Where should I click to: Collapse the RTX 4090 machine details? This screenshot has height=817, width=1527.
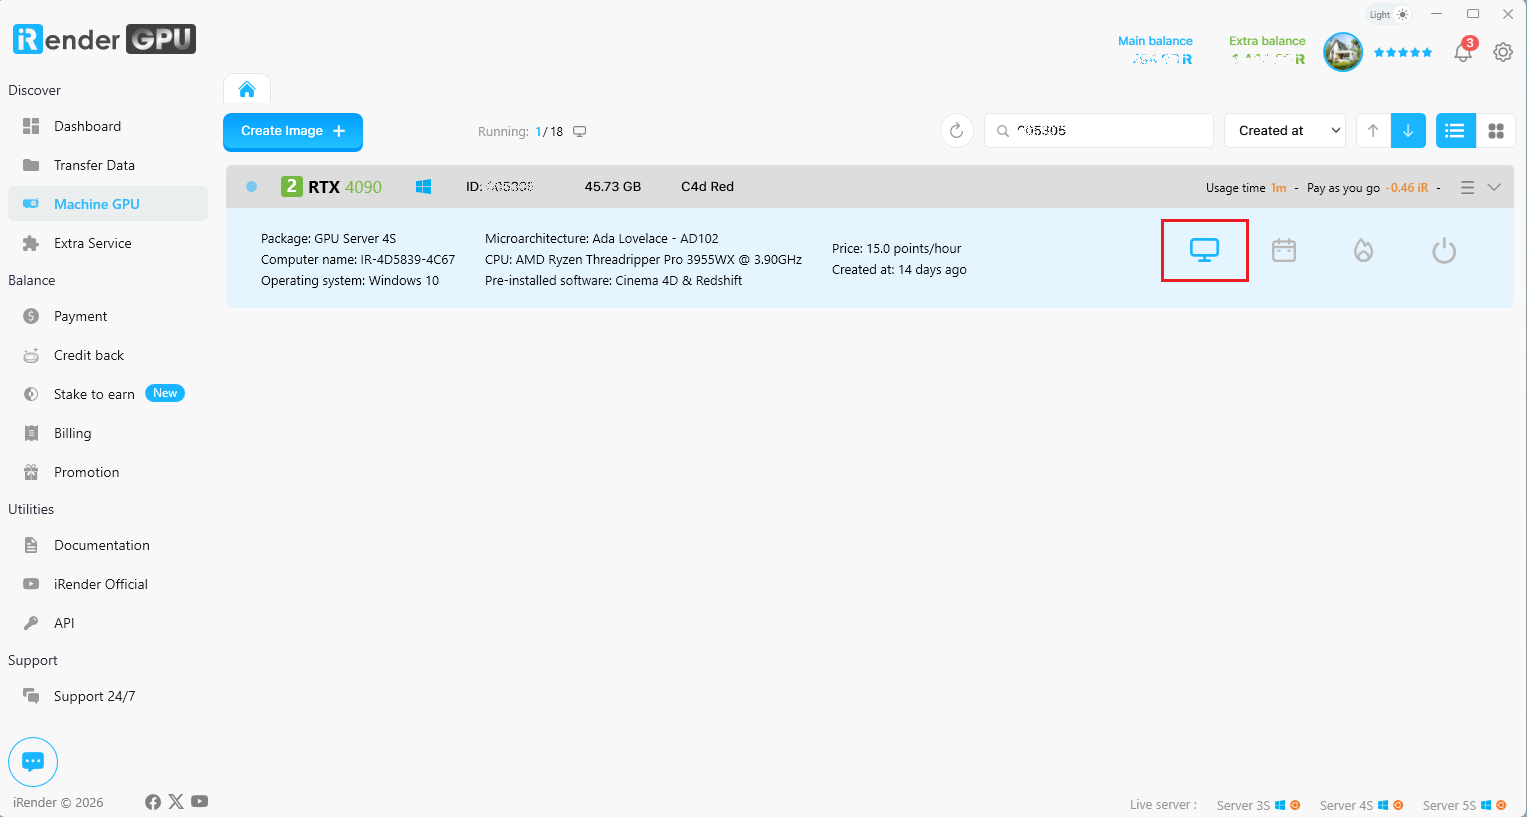(1494, 187)
